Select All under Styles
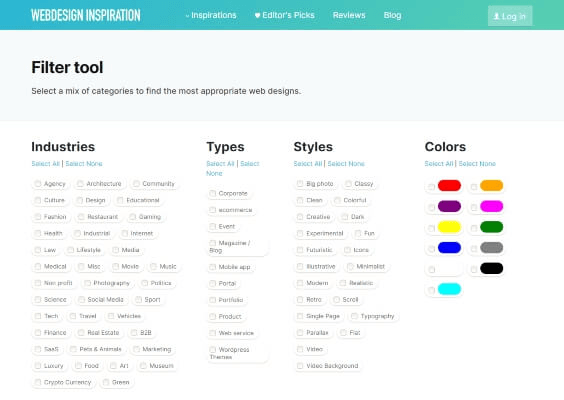Screen dimensions: 564x400 308,164
